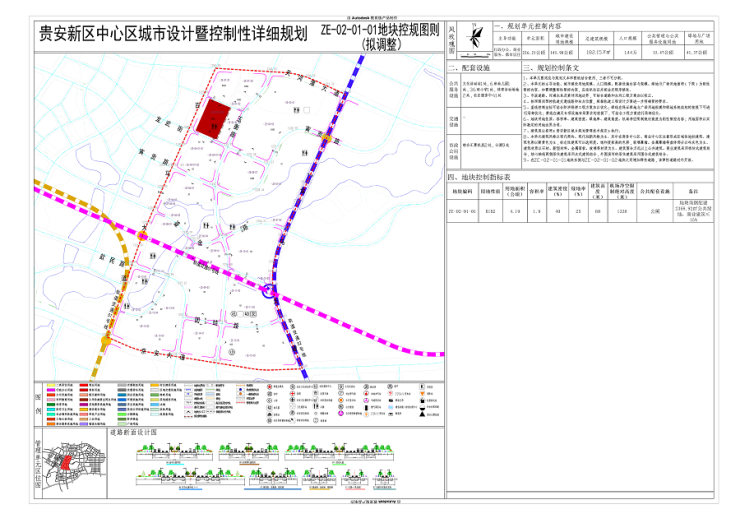Click the magenta circle symbol in legend
The width and height of the screenshot is (740, 523).
pyautogui.click(x=340, y=413)
